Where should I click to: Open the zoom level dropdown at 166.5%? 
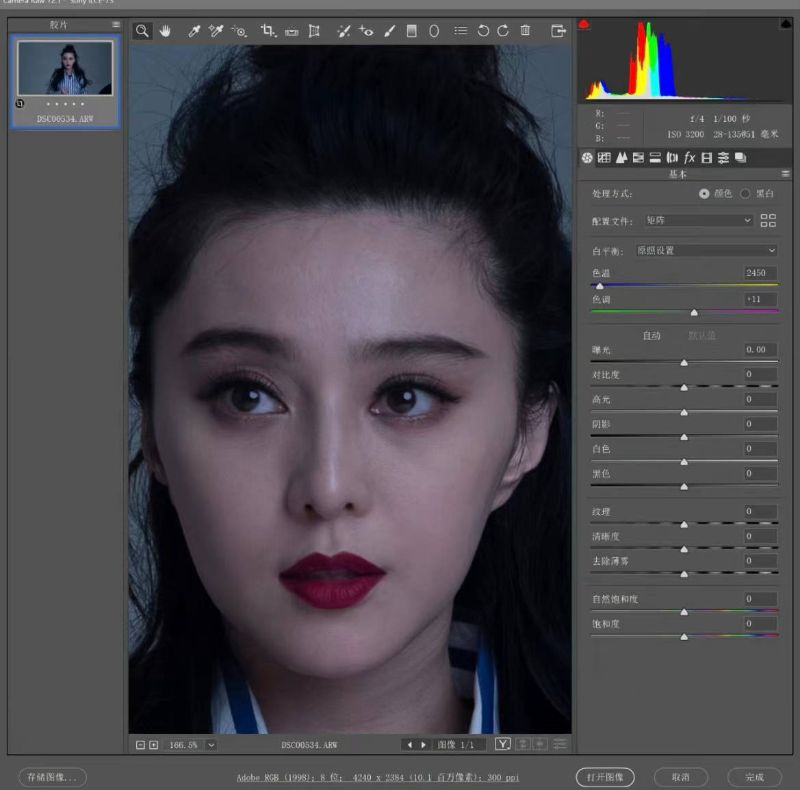pos(211,745)
